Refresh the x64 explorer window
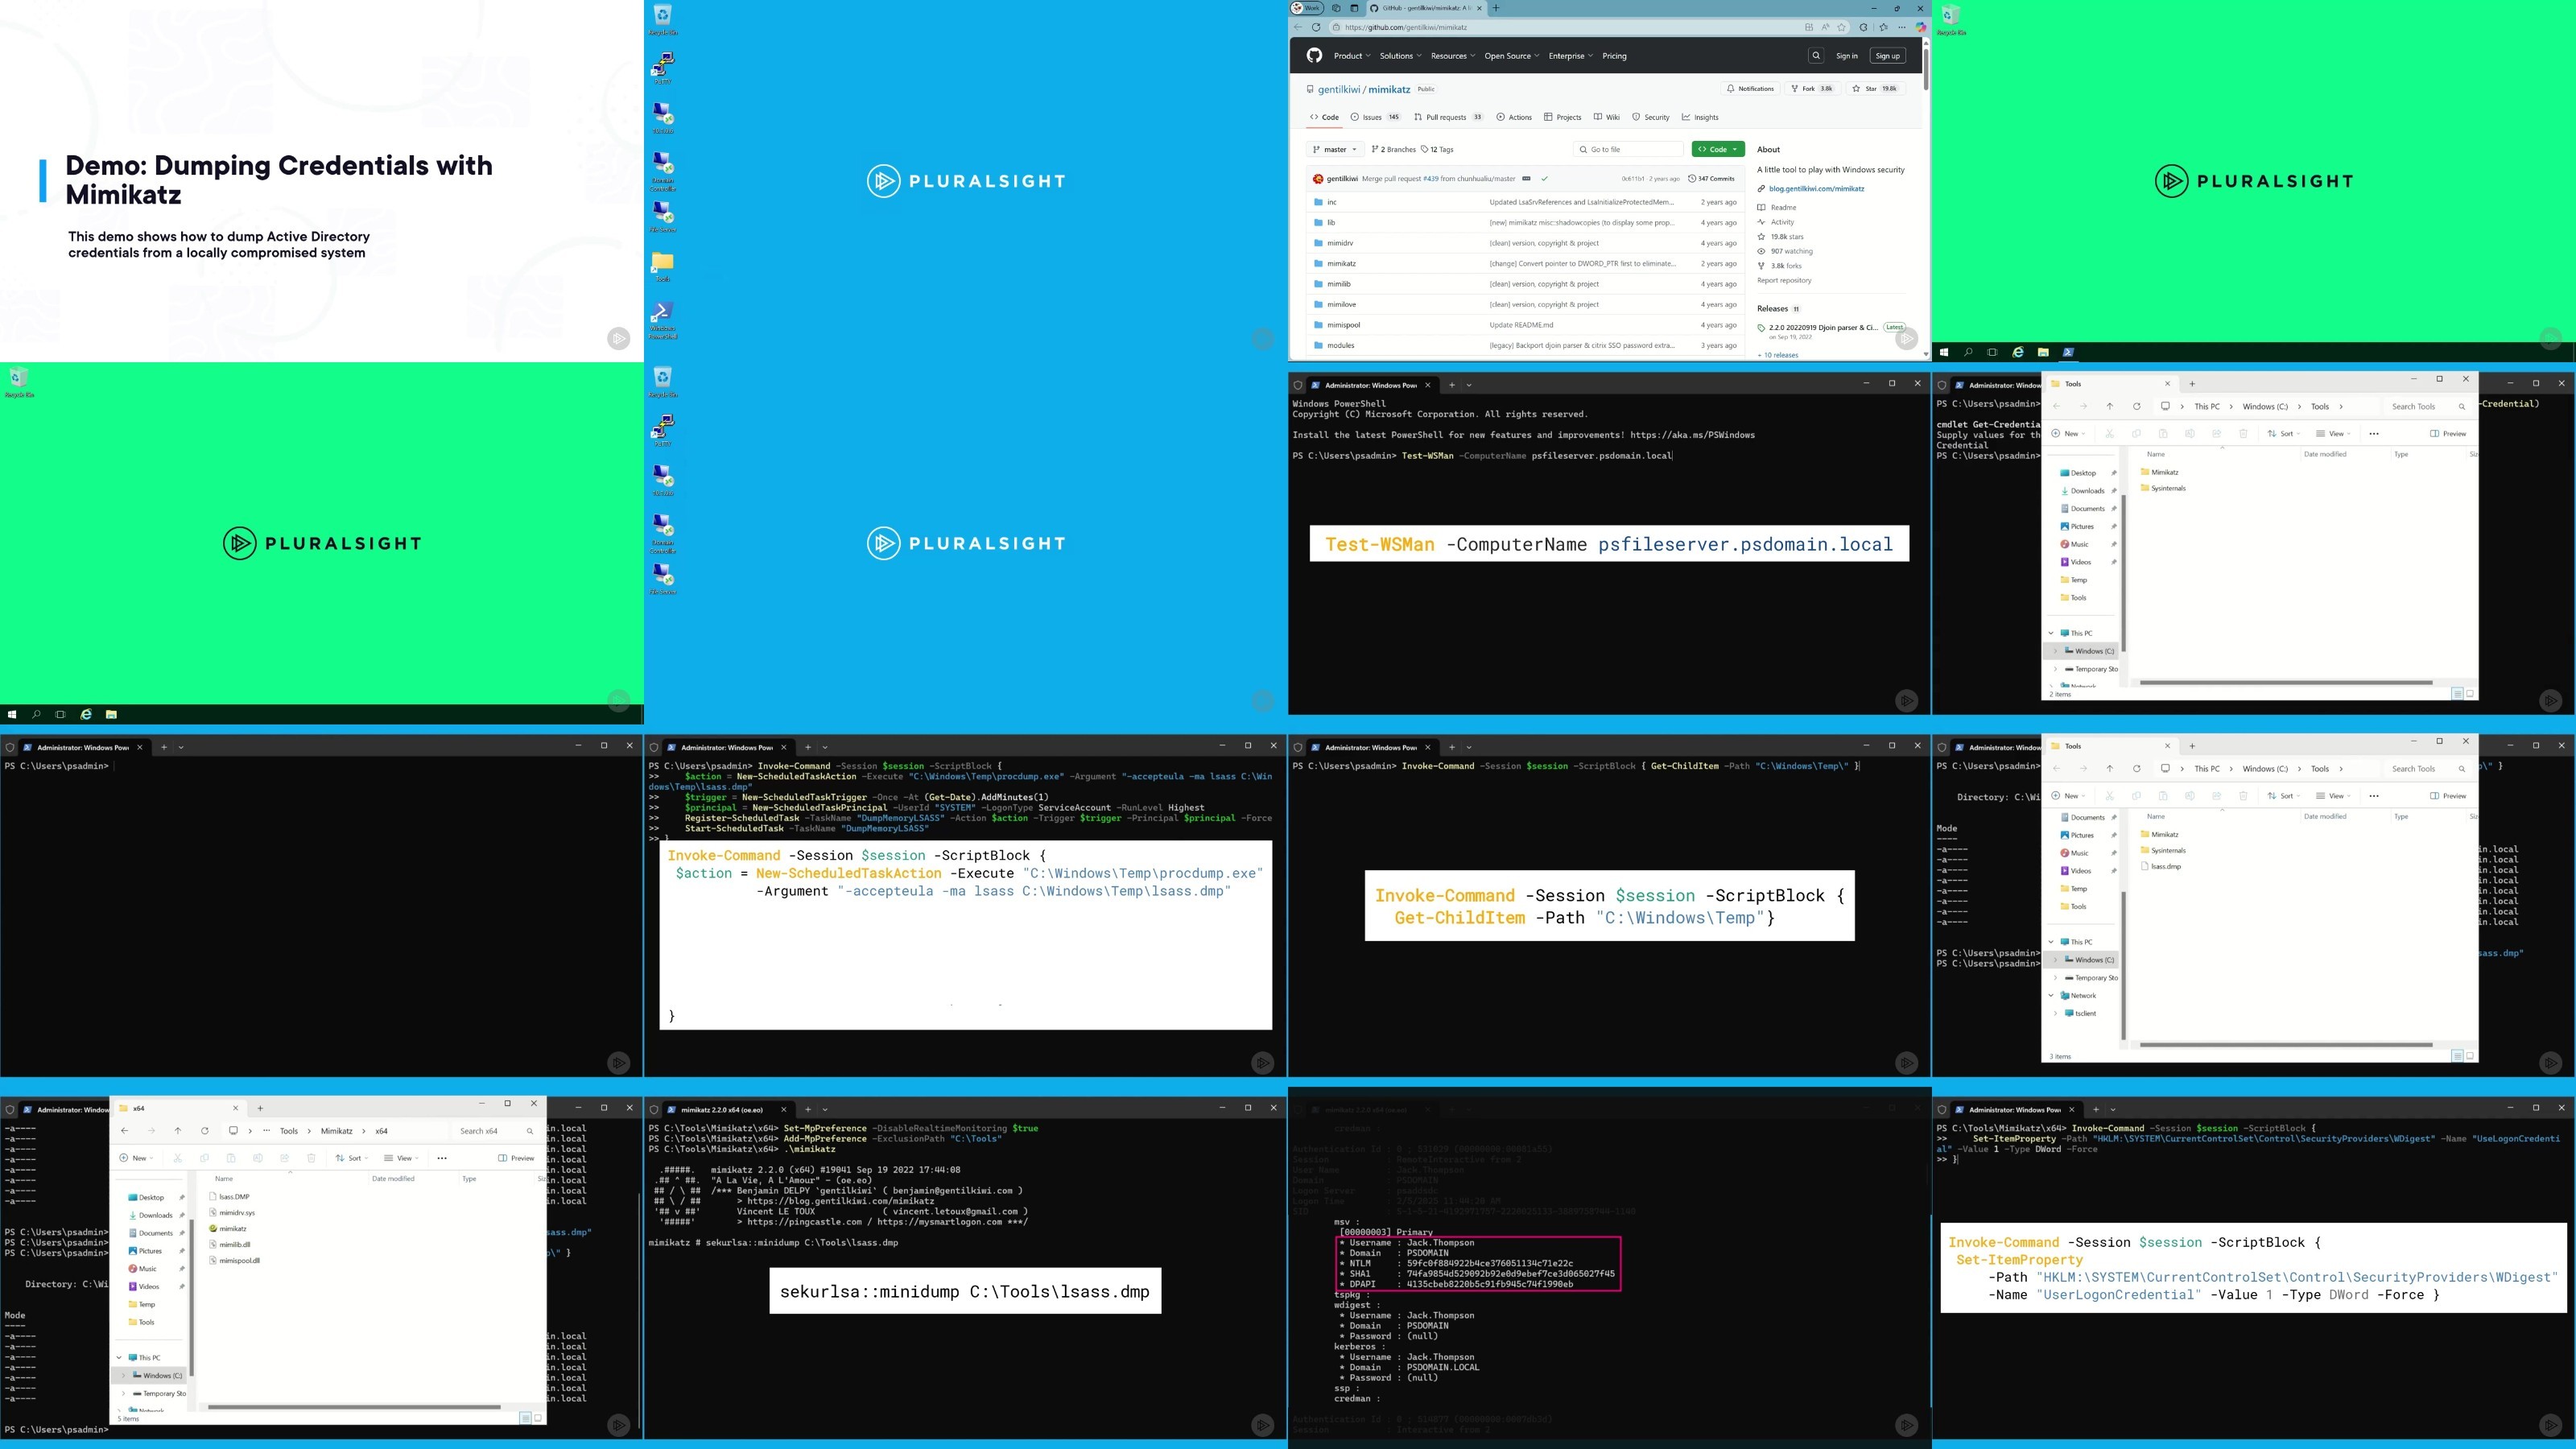The width and height of the screenshot is (2576, 1449). click(205, 1131)
